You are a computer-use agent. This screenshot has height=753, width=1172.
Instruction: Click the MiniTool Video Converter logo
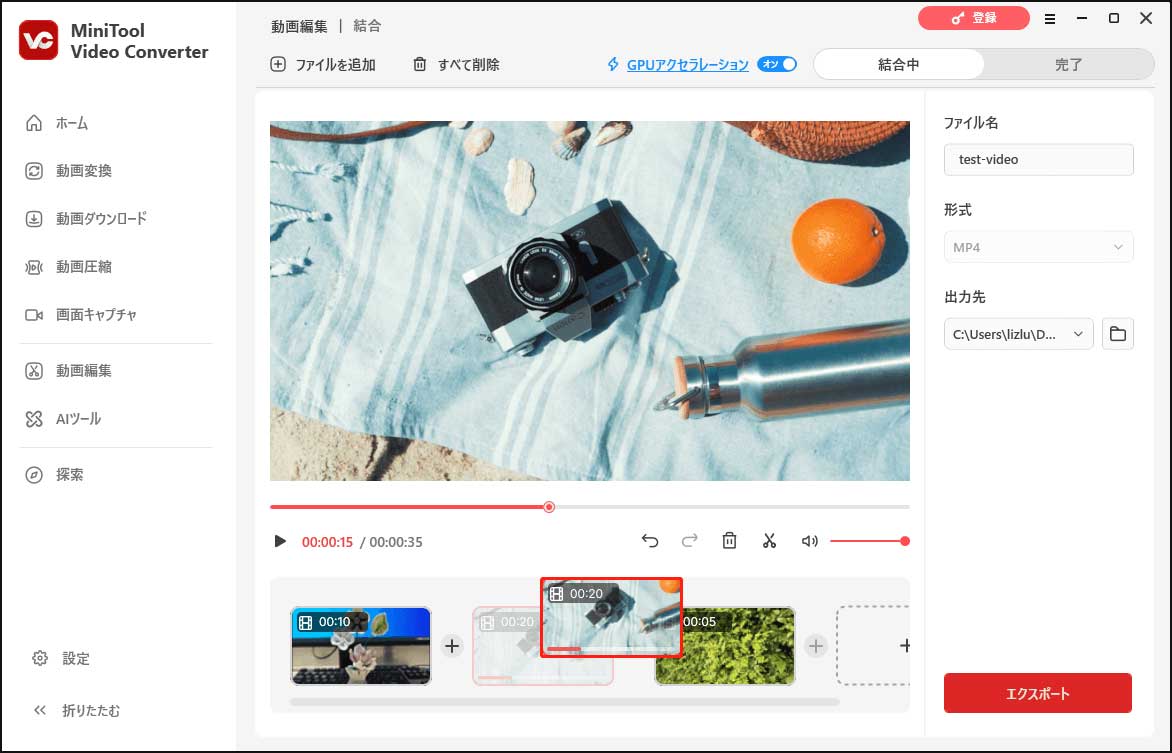point(38,40)
